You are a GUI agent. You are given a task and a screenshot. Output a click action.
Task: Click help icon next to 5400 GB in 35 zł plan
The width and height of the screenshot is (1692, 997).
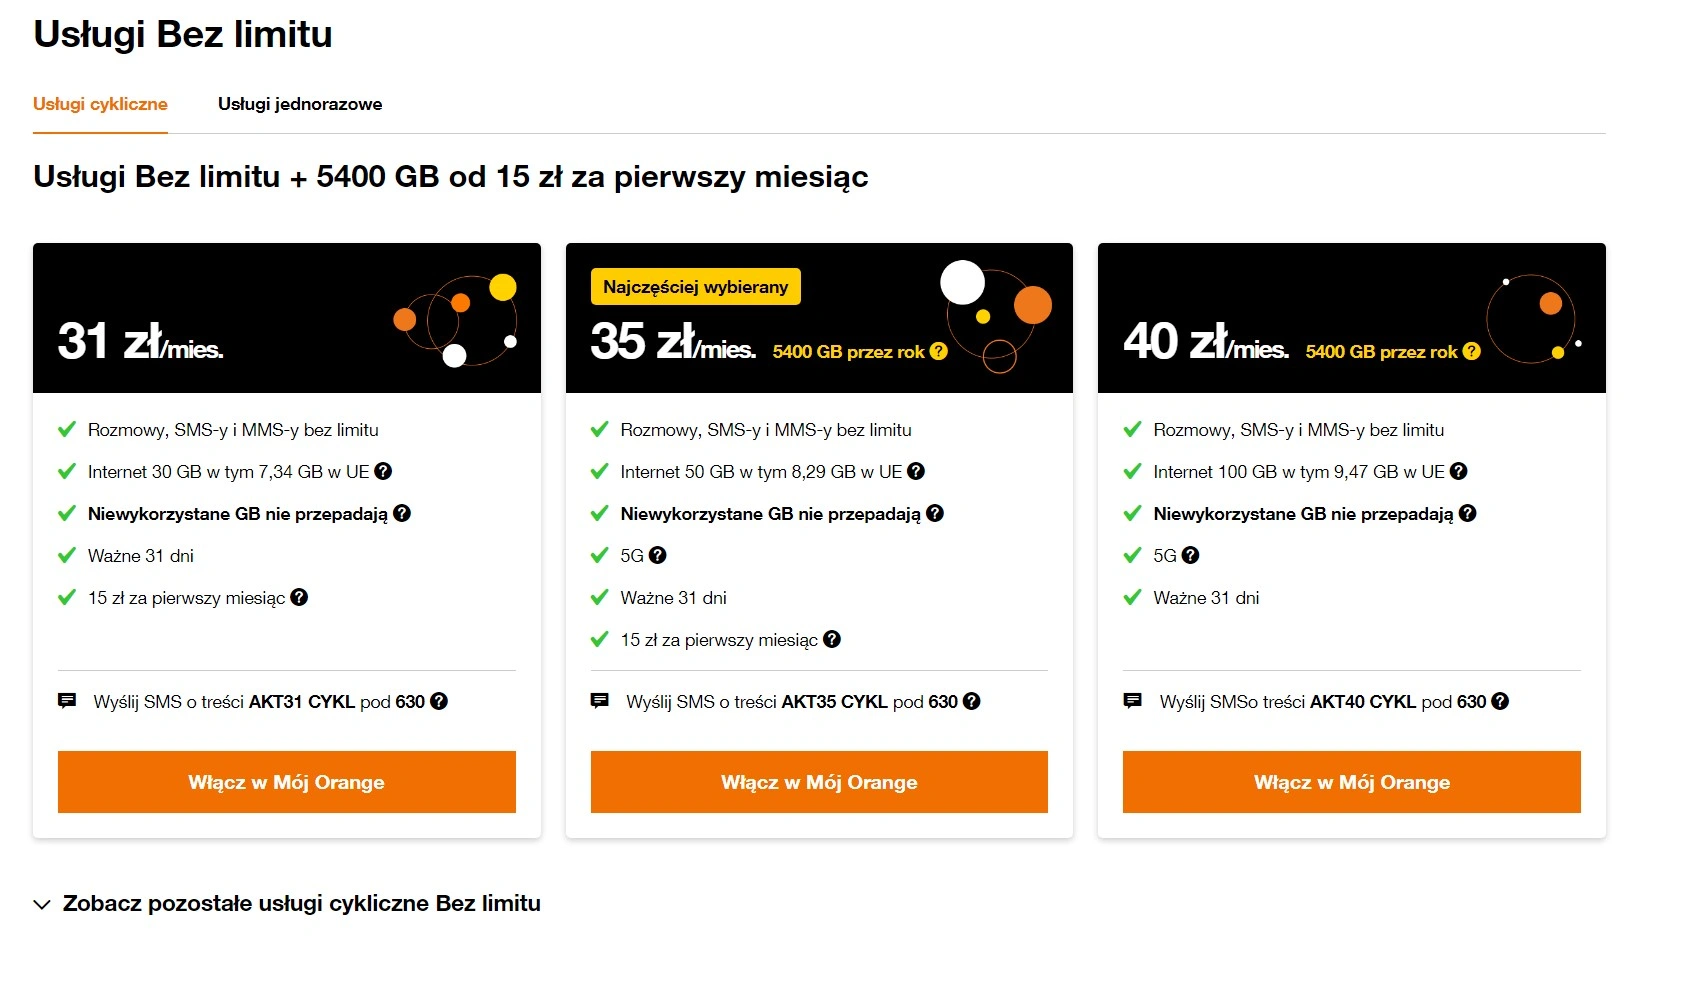pyautogui.click(x=938, y=351)
